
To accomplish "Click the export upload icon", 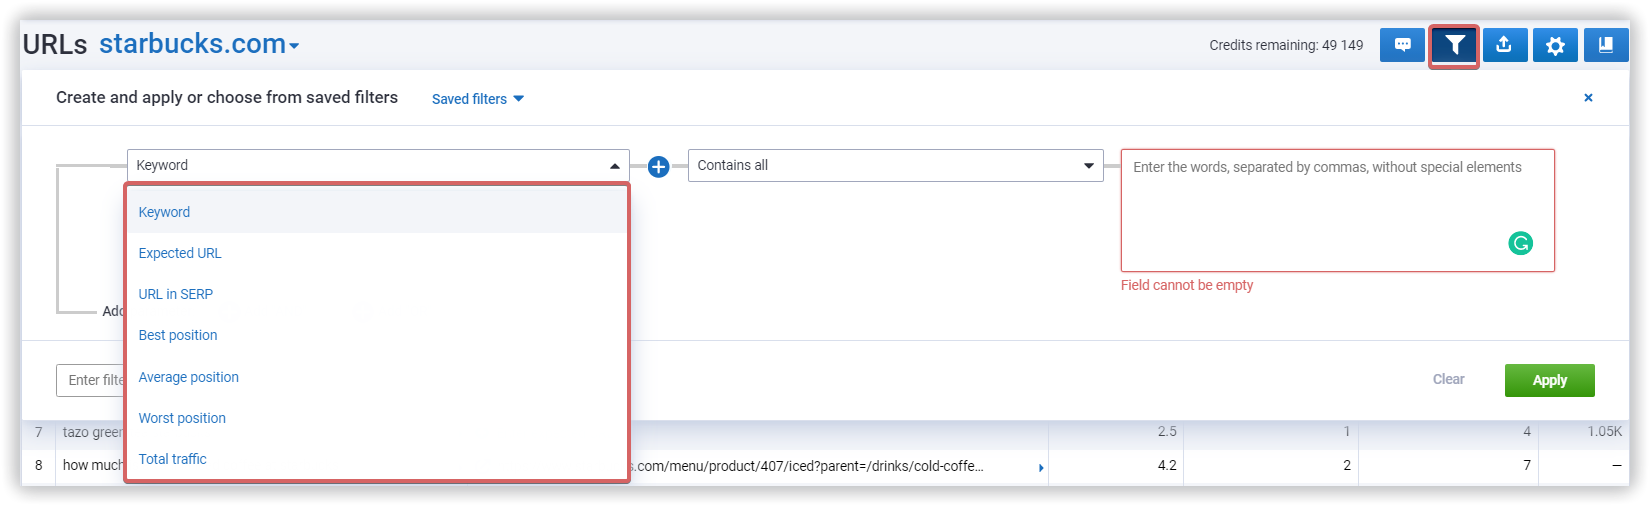I will pyautogui.click(x=1504, y=45).
